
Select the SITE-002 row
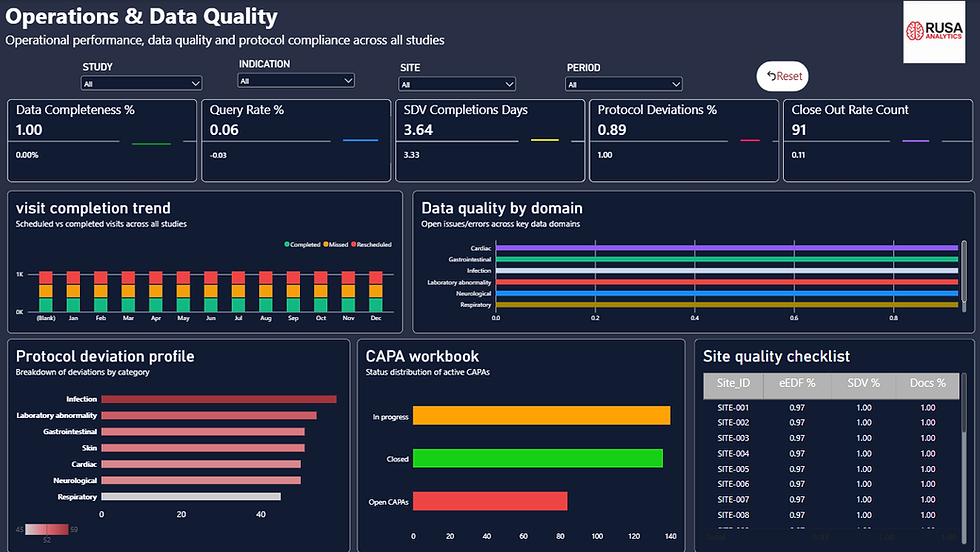[831, 423]
